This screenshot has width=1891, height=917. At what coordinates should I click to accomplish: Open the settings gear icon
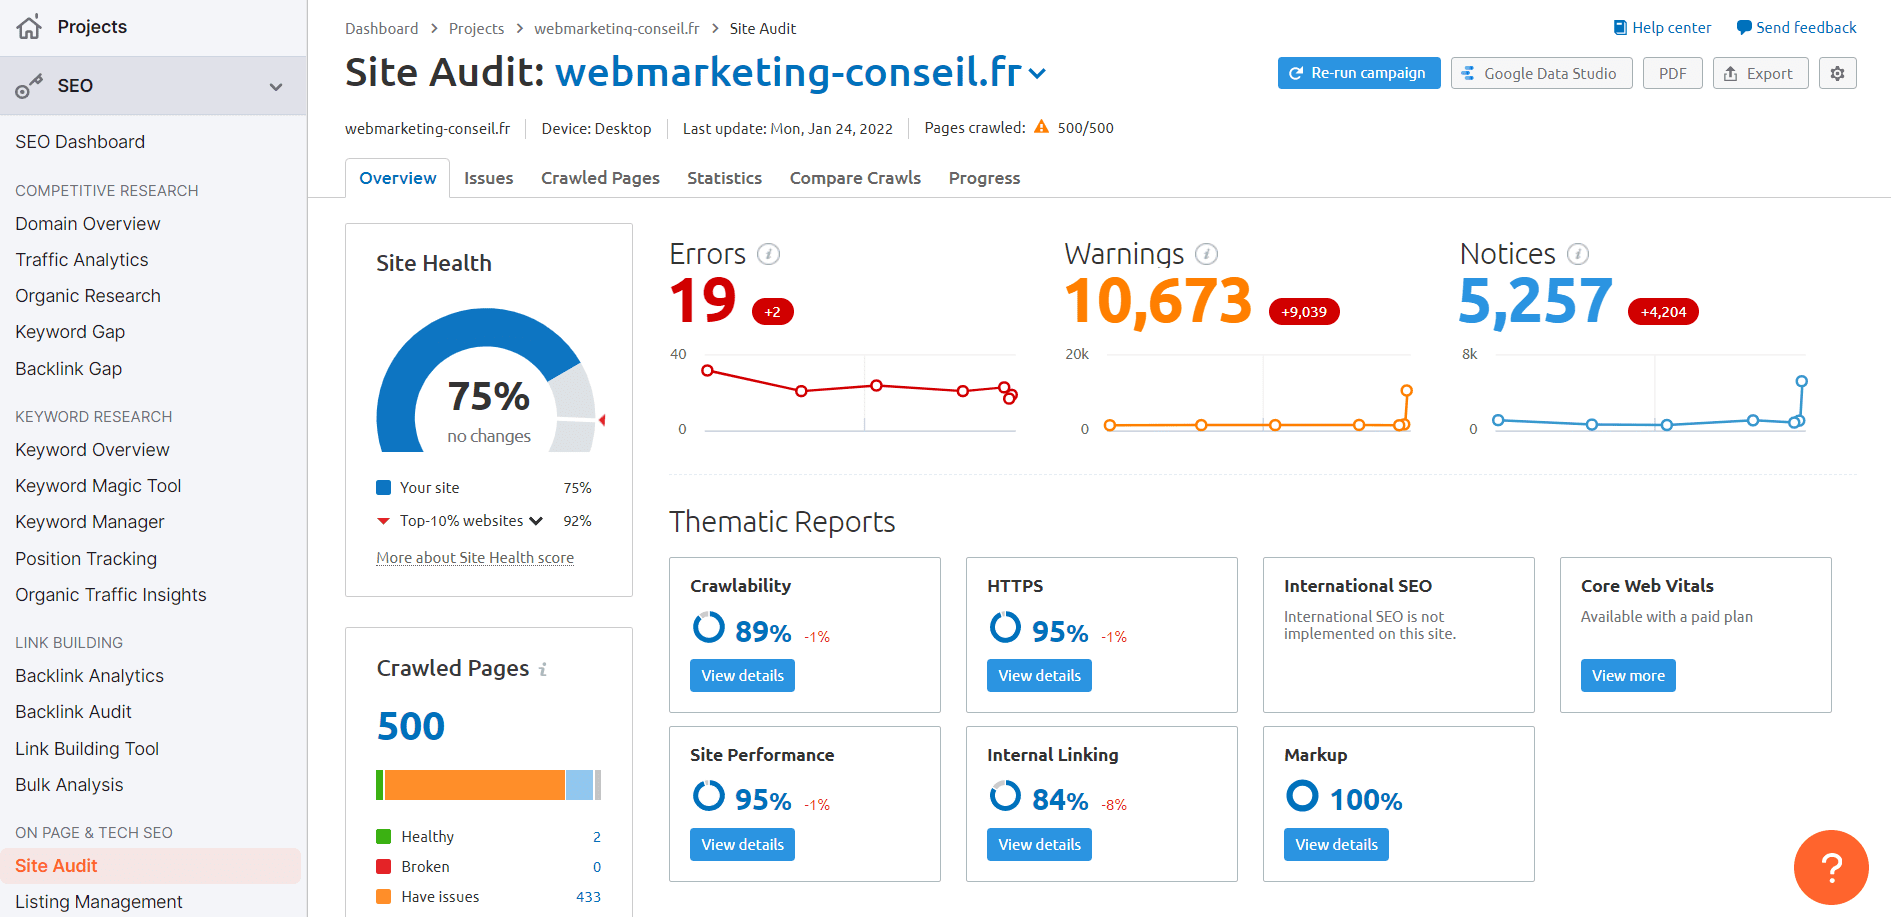pyautogui.click(x=1837, y=73)
